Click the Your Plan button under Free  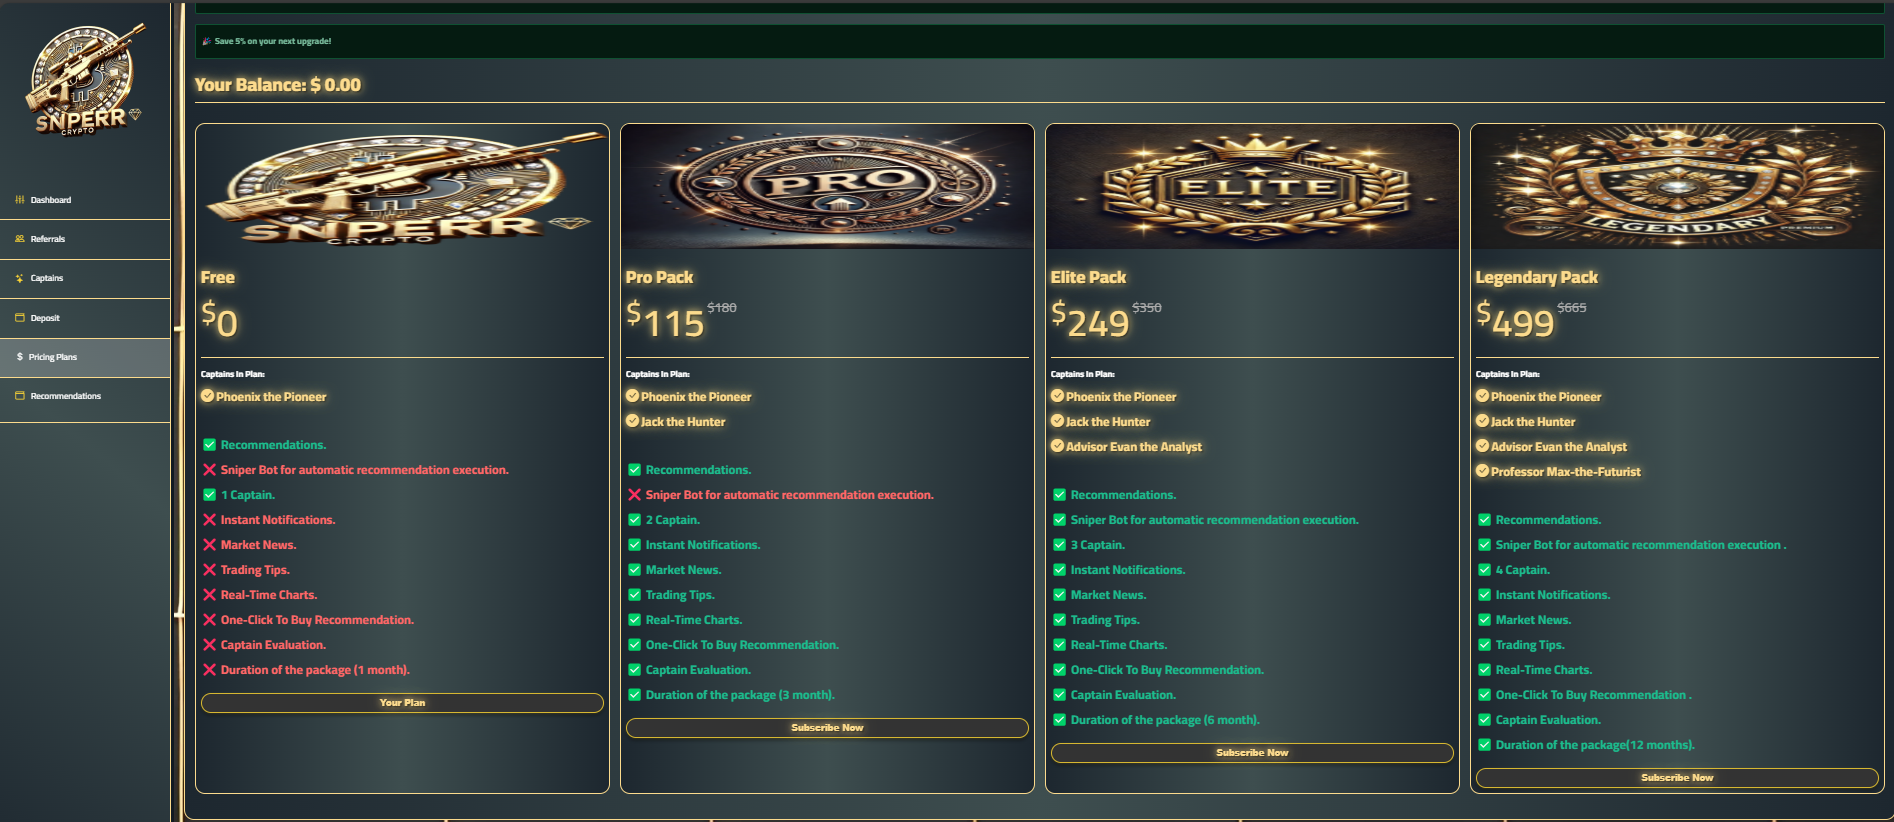[x=402, y=703]
